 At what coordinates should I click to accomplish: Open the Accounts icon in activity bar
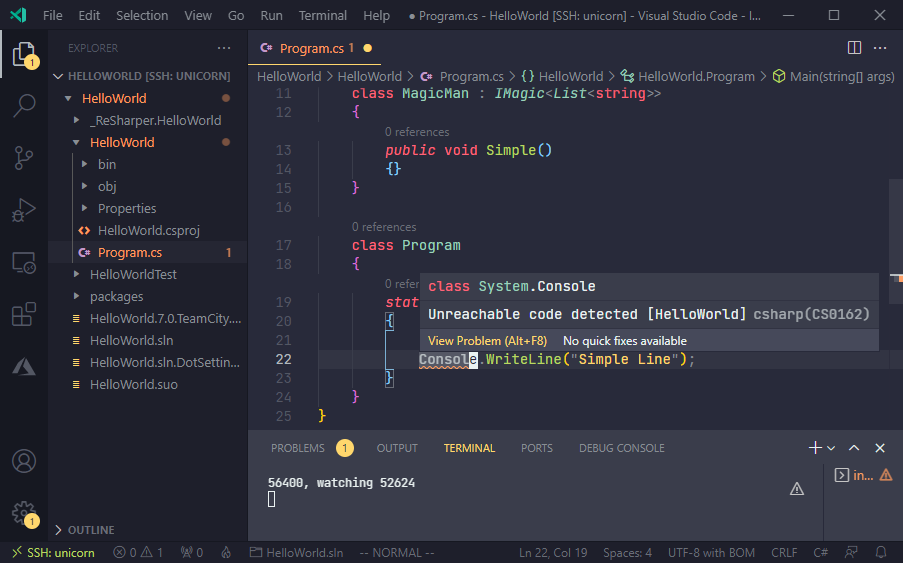point(24,461)
